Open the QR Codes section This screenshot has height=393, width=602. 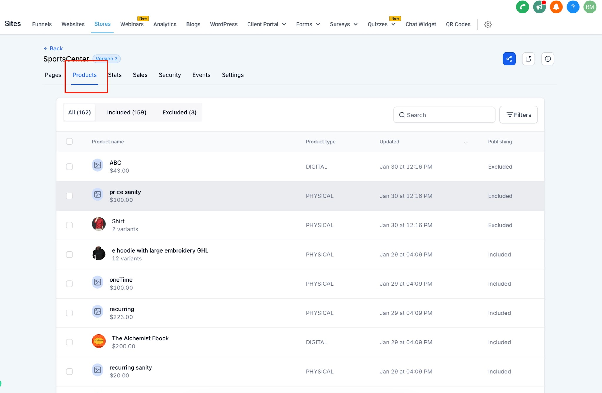point(458,24)
